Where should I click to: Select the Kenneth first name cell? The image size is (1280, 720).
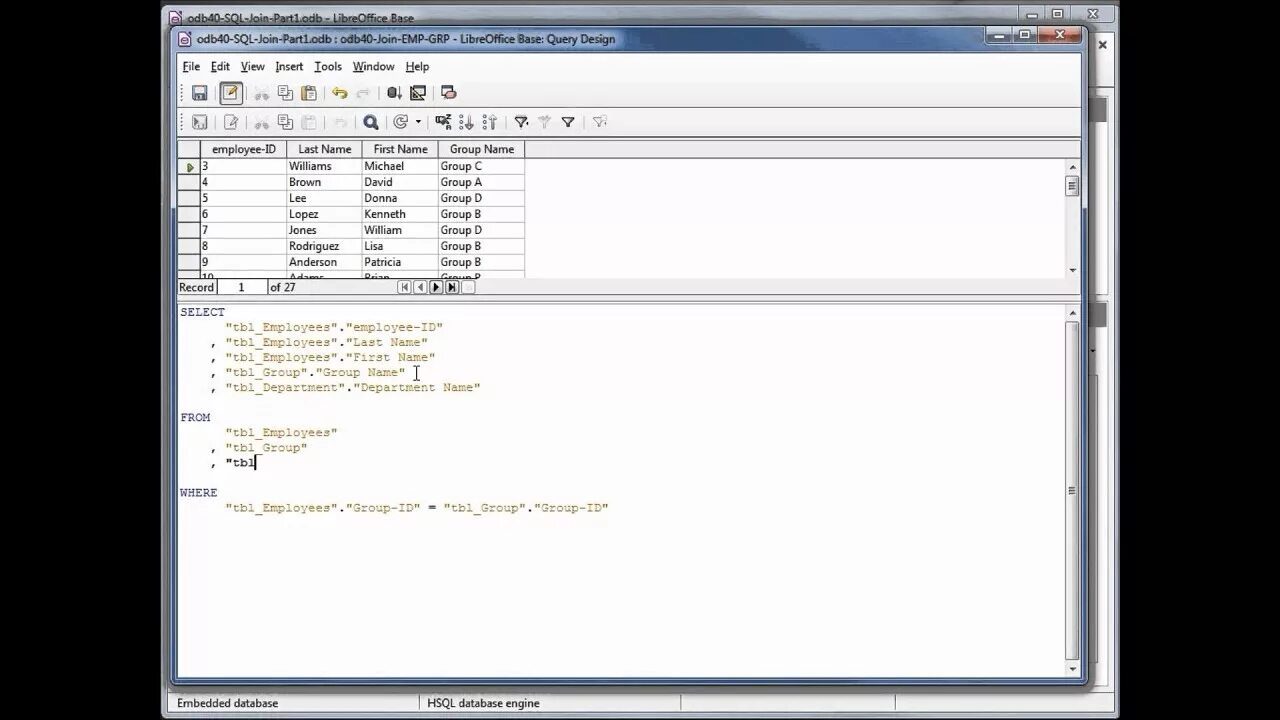click(x=400, y=214)
